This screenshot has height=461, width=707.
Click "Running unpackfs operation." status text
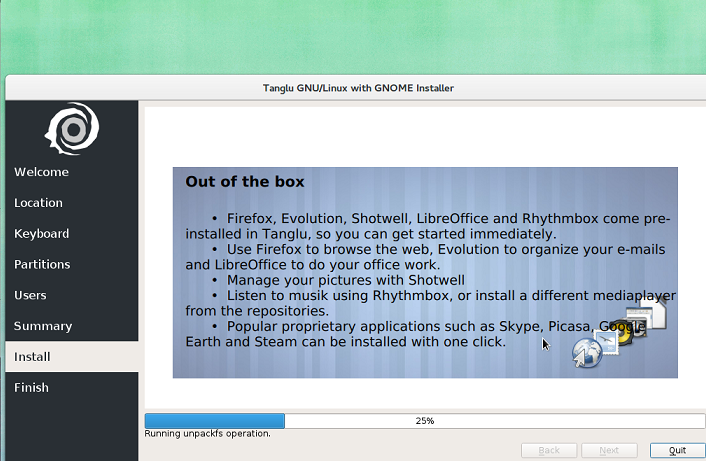click(207, 433)
